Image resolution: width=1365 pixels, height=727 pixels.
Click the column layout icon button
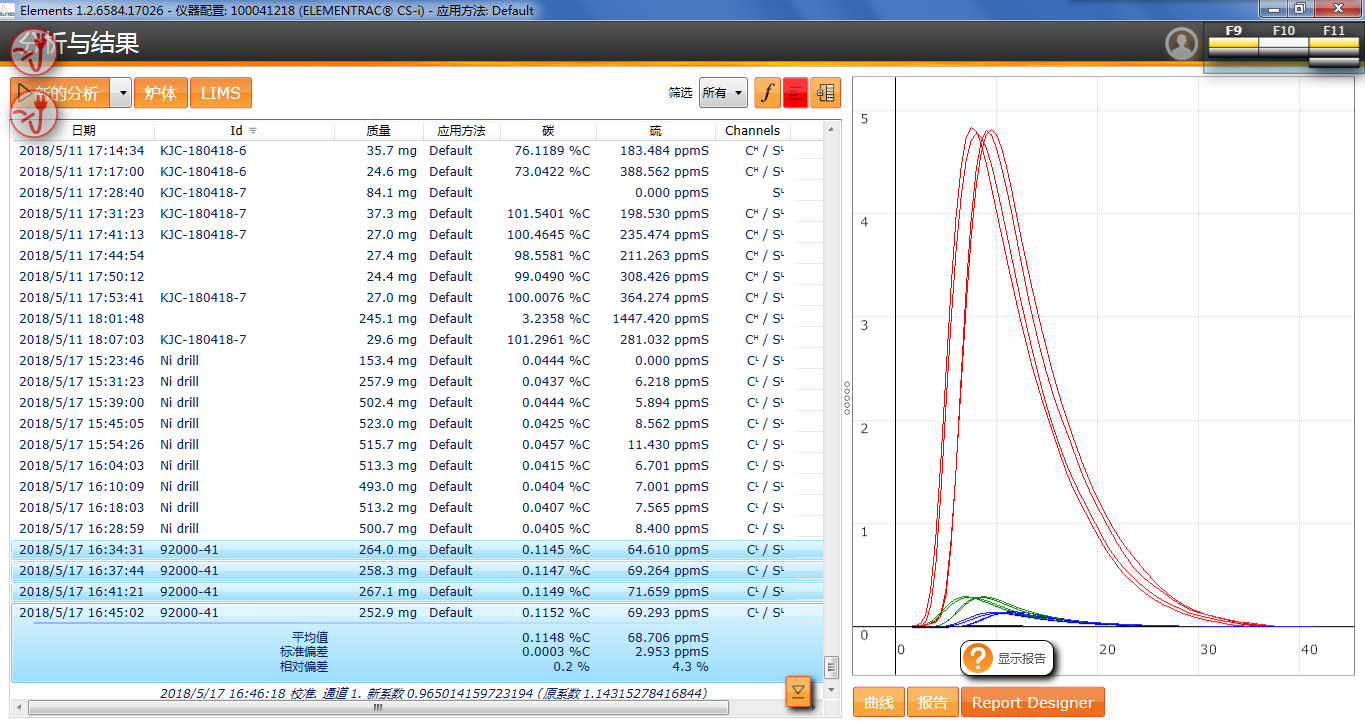(825, 93)
